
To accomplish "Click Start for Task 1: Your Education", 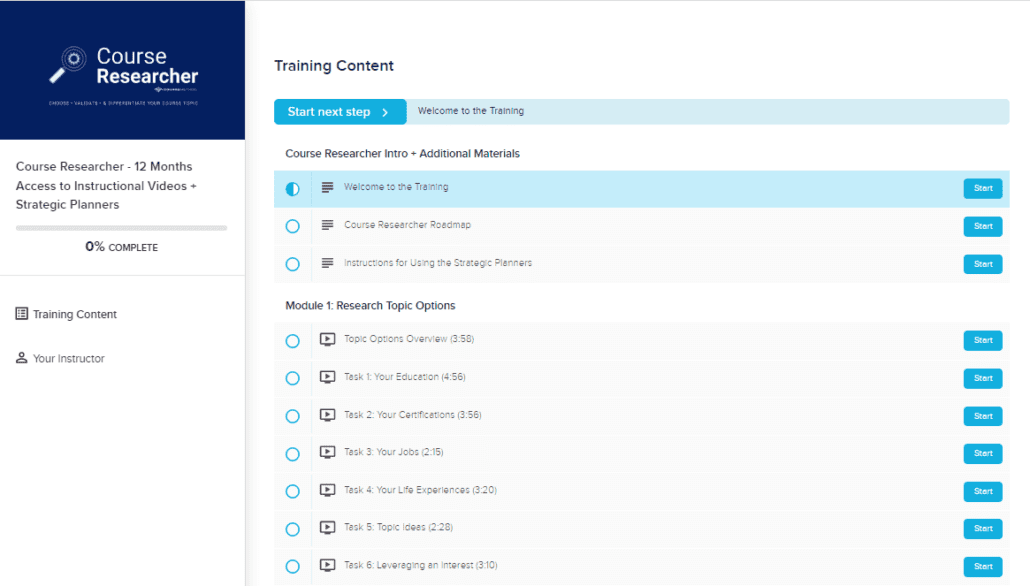I will pyautogui.click(x=983, y=378).
